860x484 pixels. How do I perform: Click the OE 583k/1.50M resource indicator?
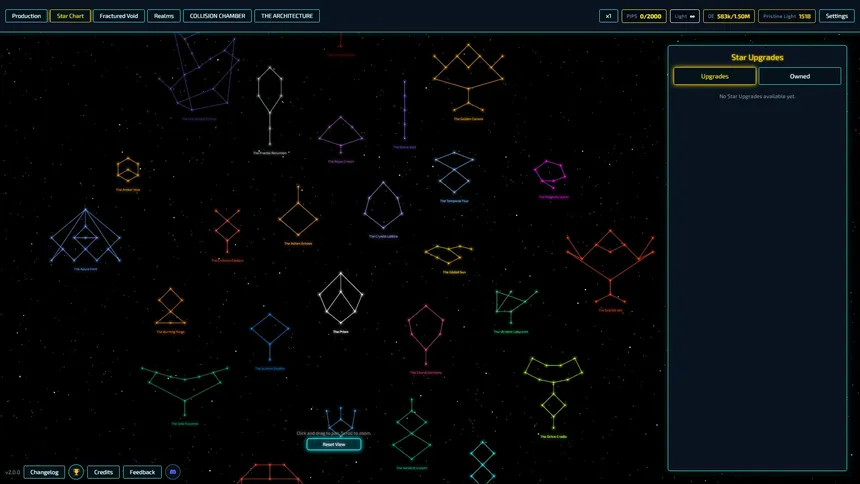tap(729, 16)
